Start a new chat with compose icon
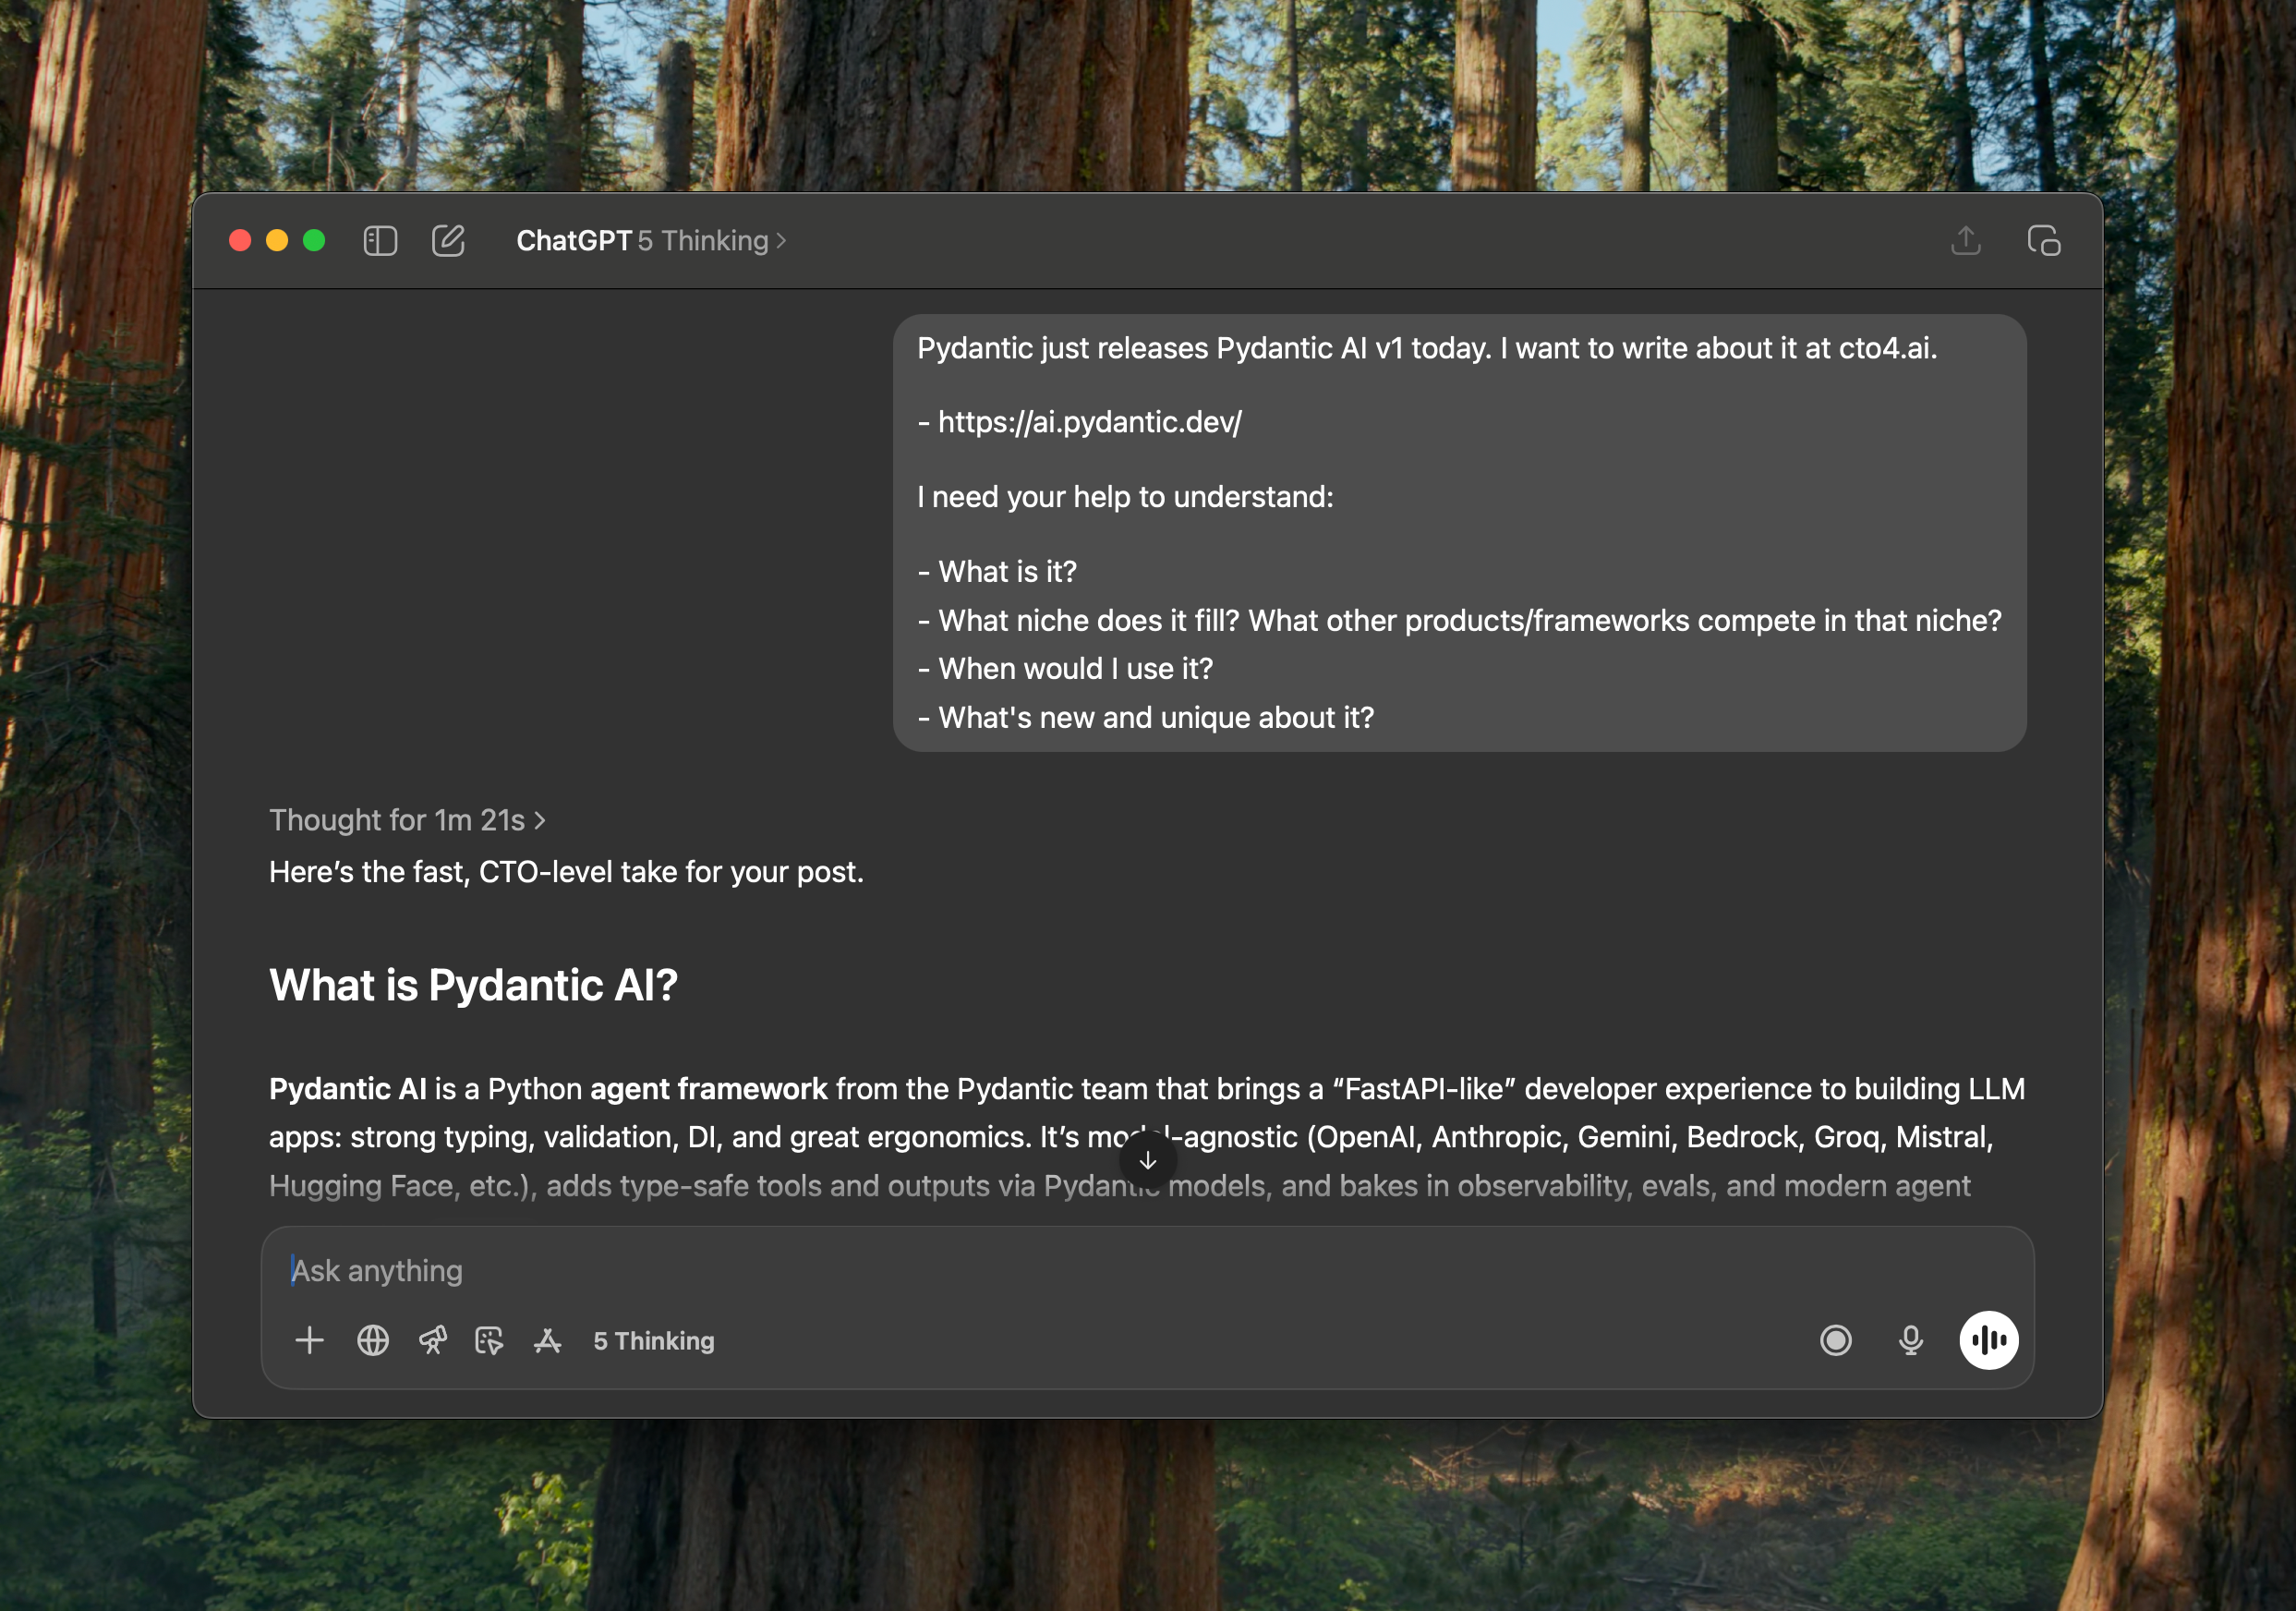This screenshot has height=1611, width=2296. pos(448,241)
